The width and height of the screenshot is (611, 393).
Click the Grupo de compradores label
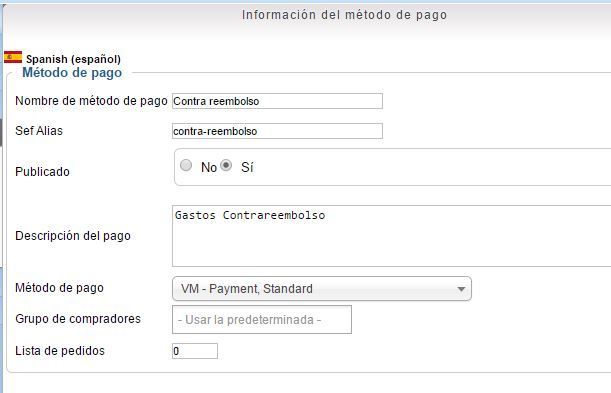(x=78, y=319)
